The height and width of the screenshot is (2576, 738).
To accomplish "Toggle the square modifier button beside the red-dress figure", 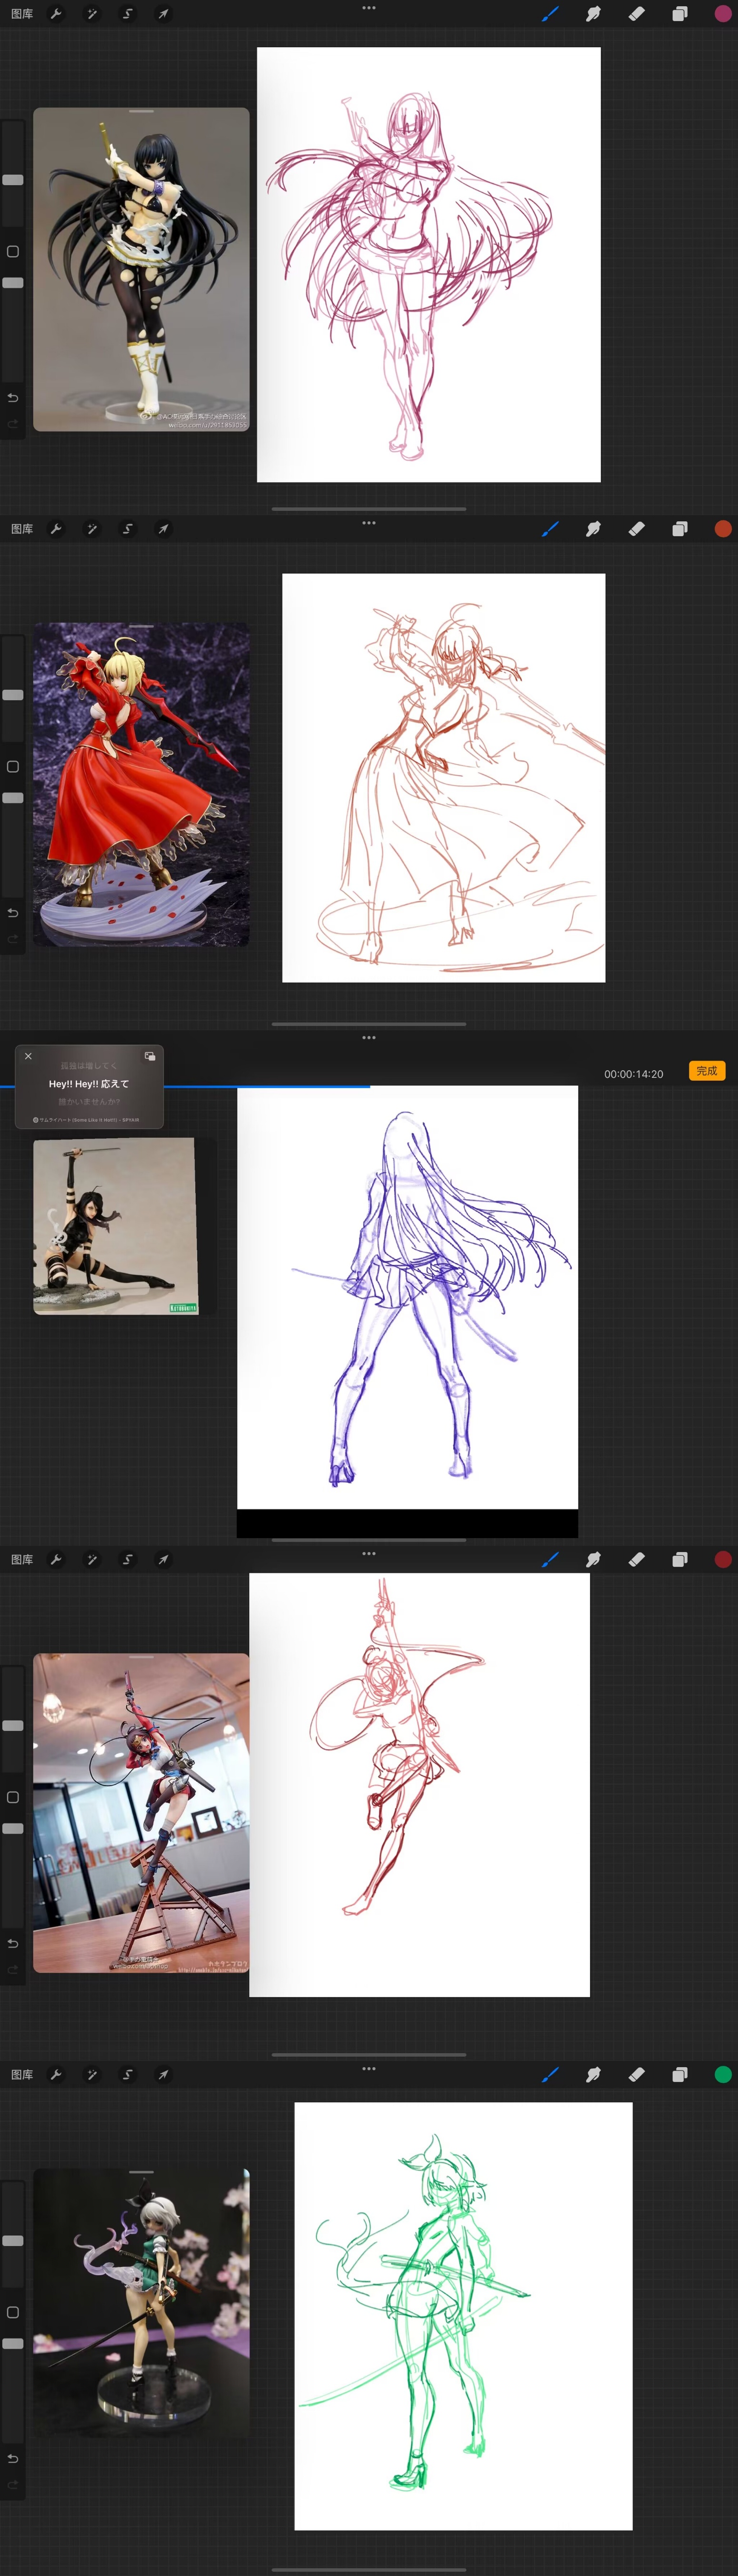I will pos(13,767).
